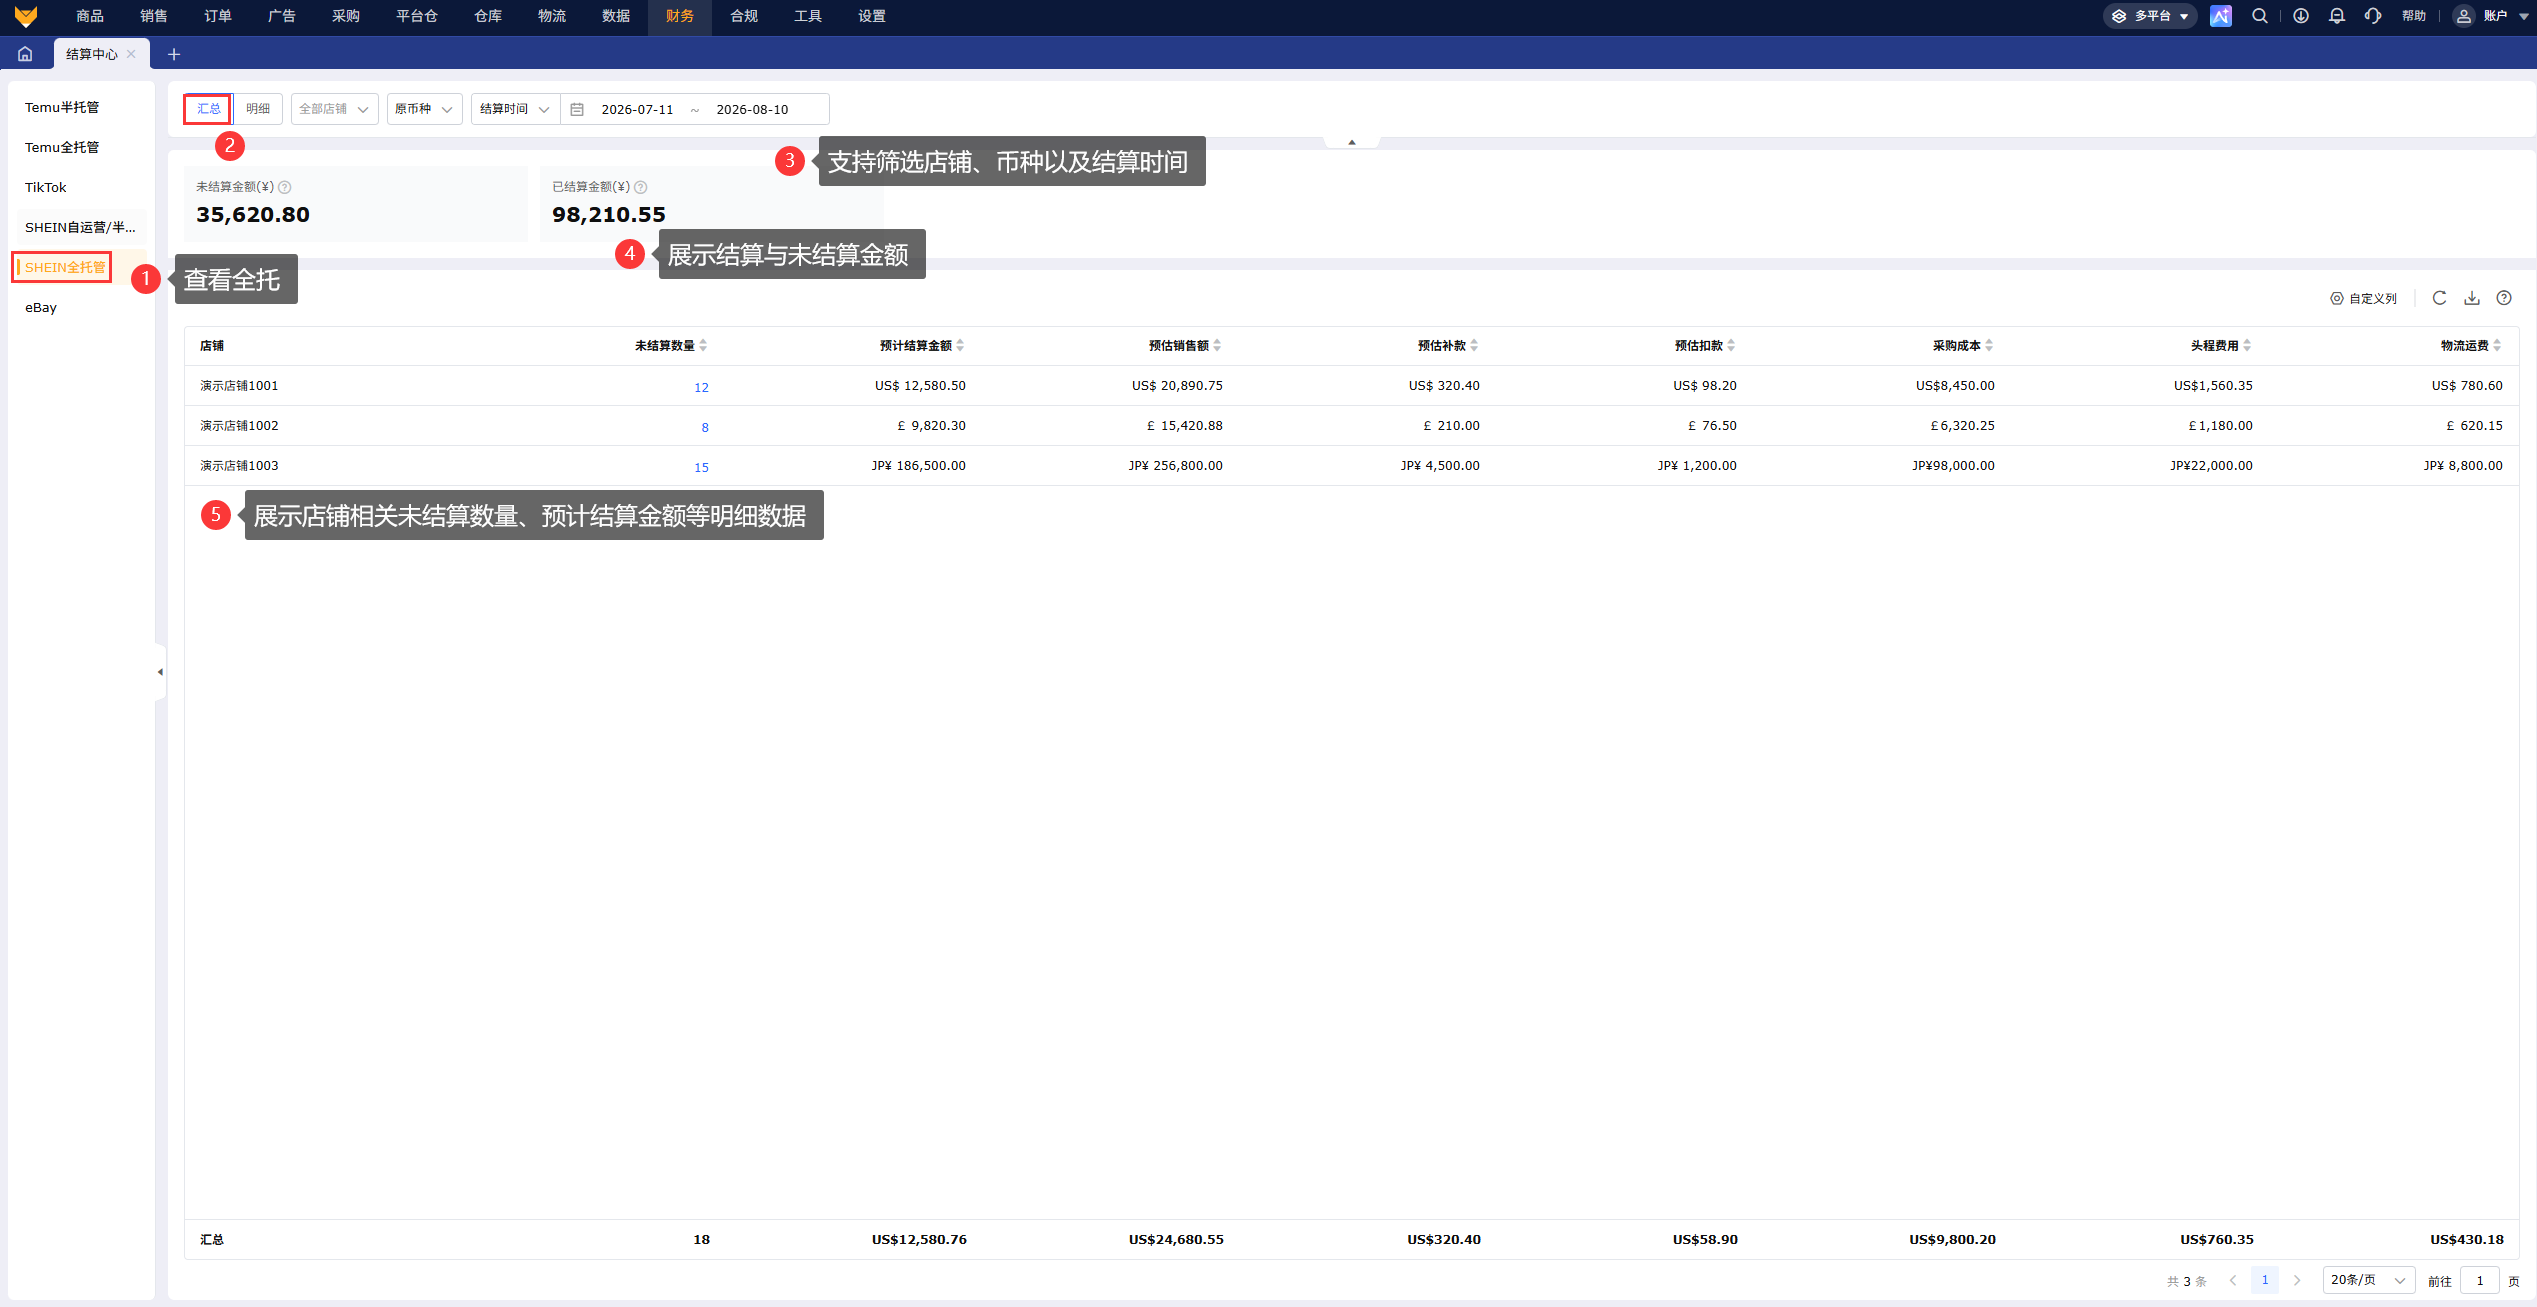Change the 20条/页 page size

coord(2368,1280)
